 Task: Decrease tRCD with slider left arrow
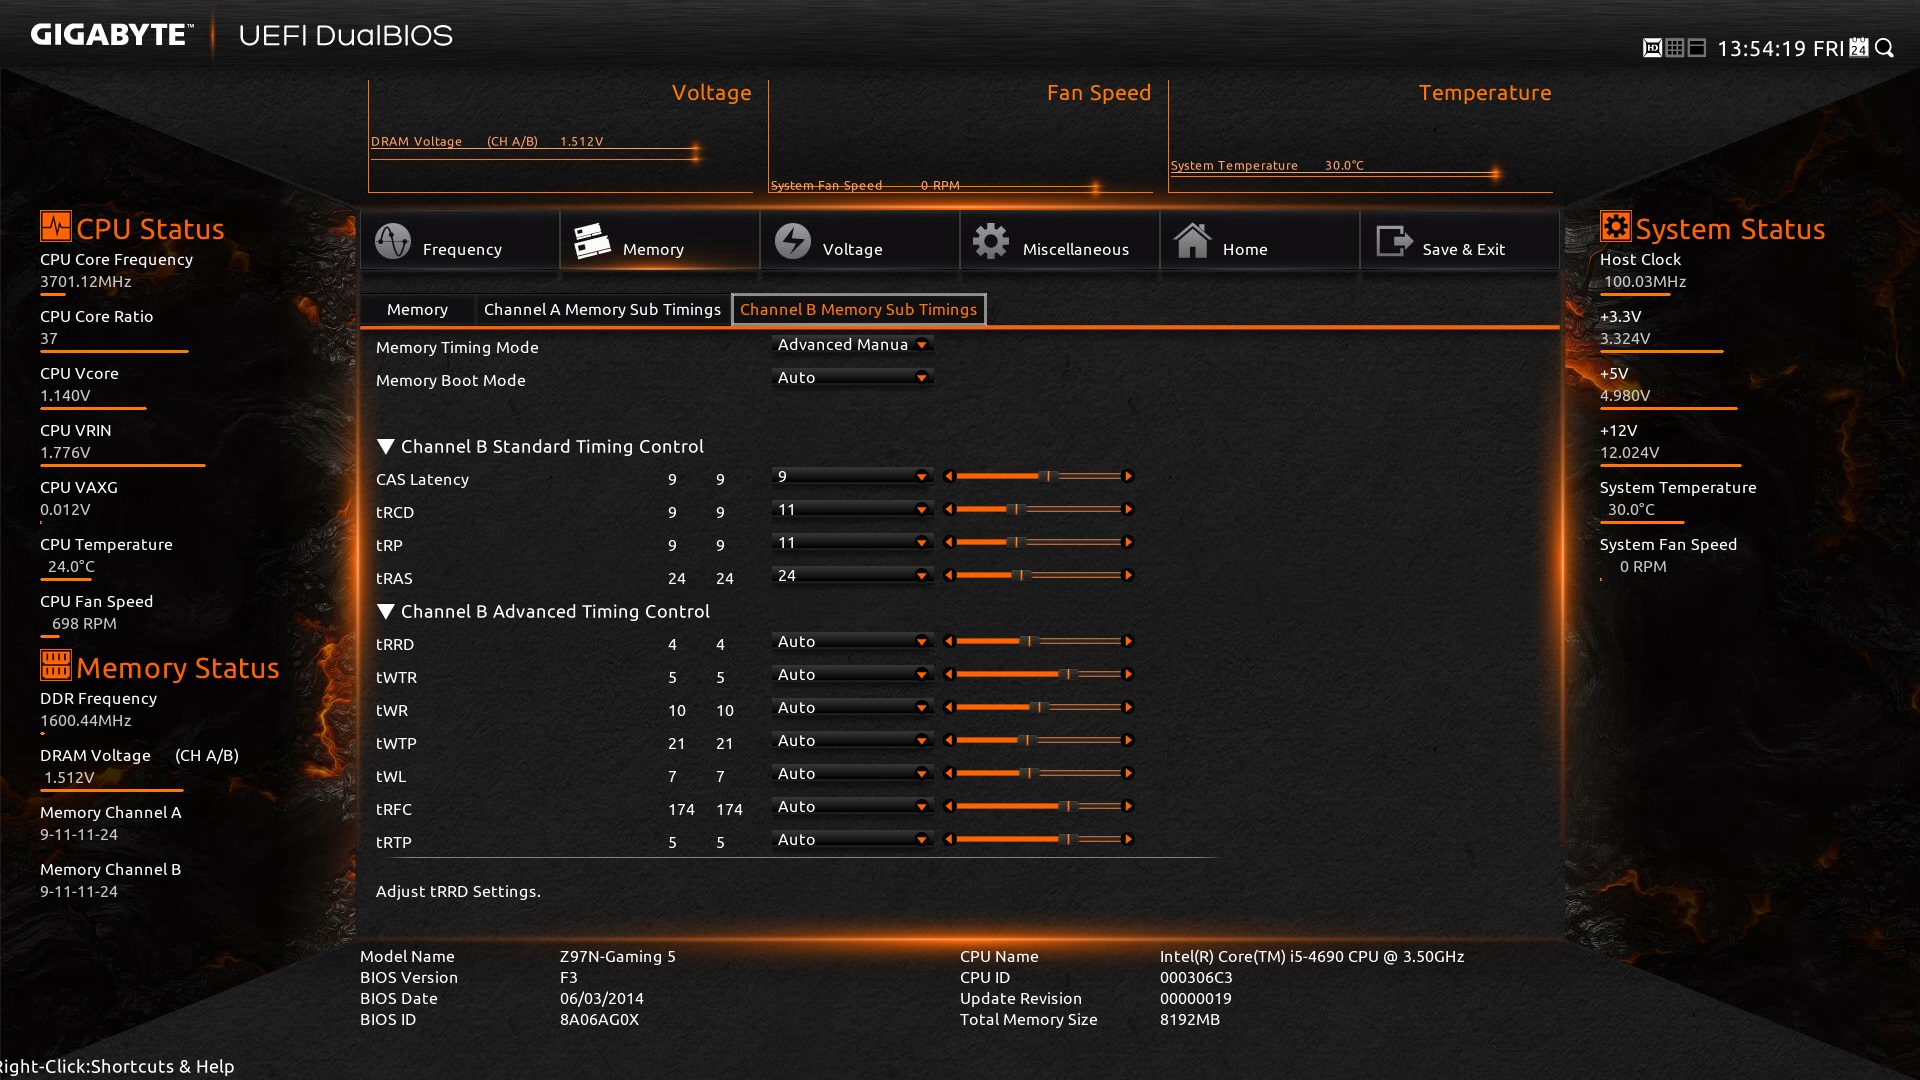pyautogui.click(x=949, y=509)
